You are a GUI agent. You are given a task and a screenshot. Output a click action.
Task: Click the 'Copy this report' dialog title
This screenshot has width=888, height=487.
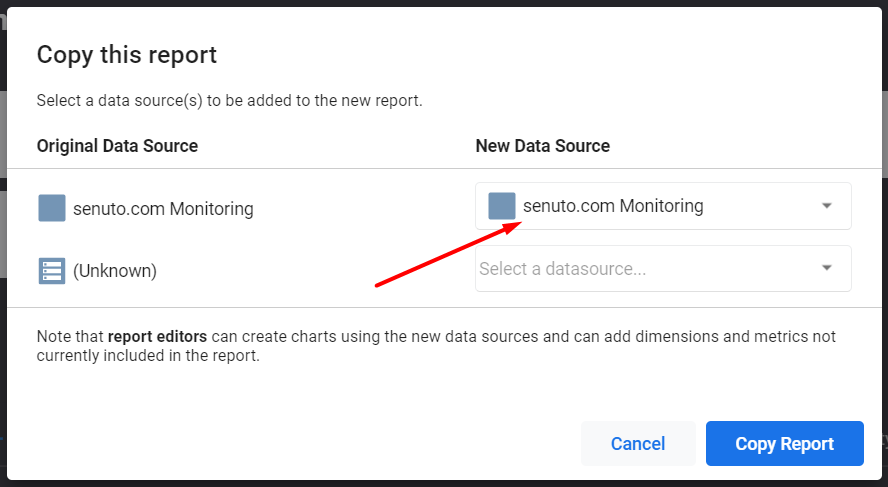[127, 55]
